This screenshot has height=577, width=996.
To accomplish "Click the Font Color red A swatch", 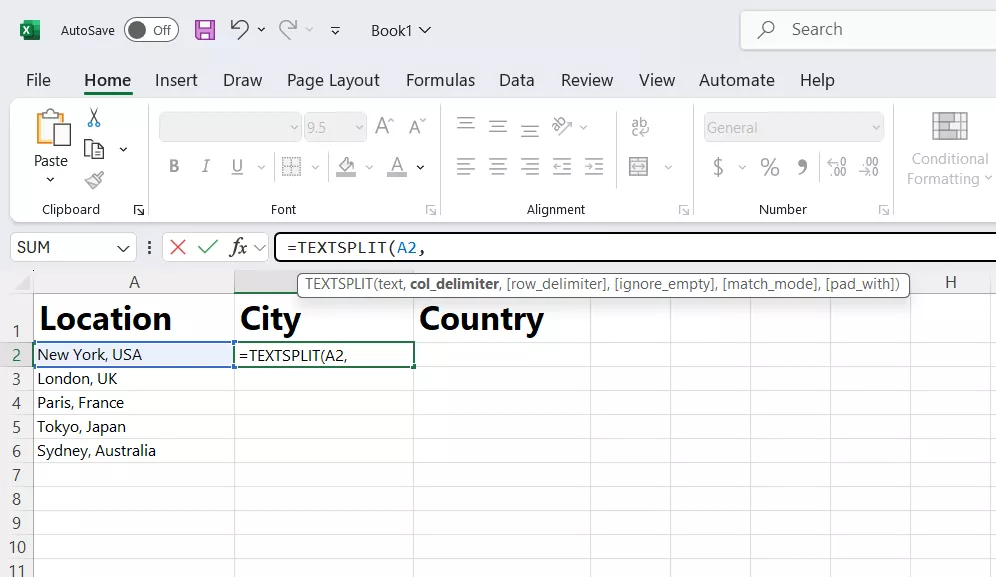I will pos(397,167).
